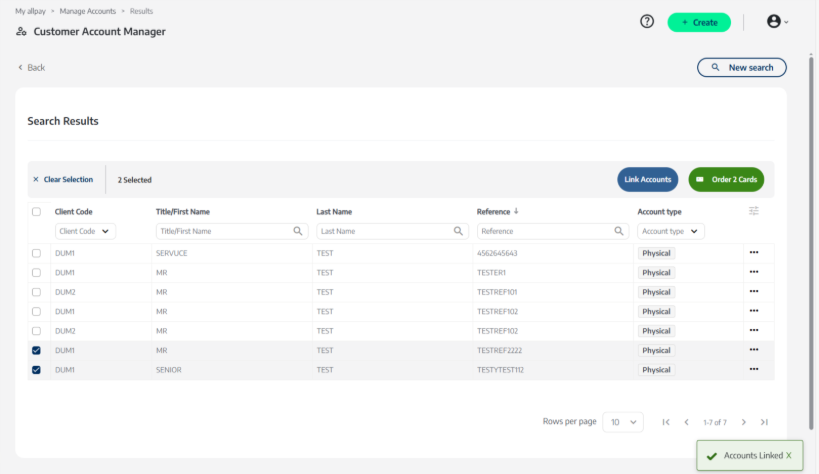Click Clear Selection
819x474 pixels.
[63, 179]
